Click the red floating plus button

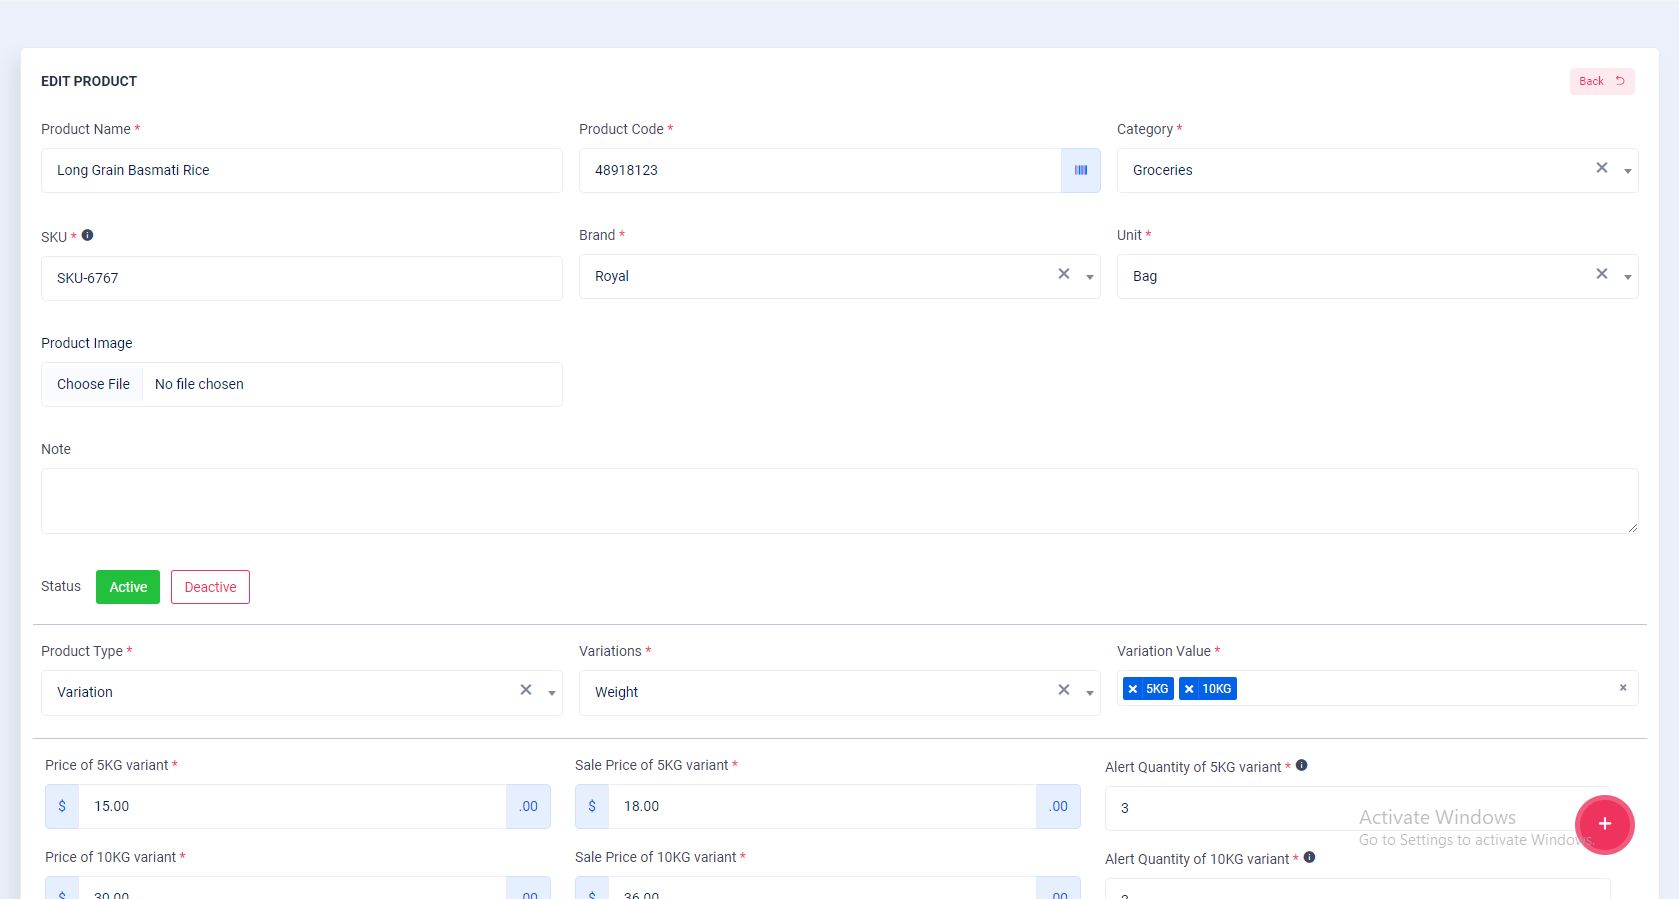[x=1604, y=824]
